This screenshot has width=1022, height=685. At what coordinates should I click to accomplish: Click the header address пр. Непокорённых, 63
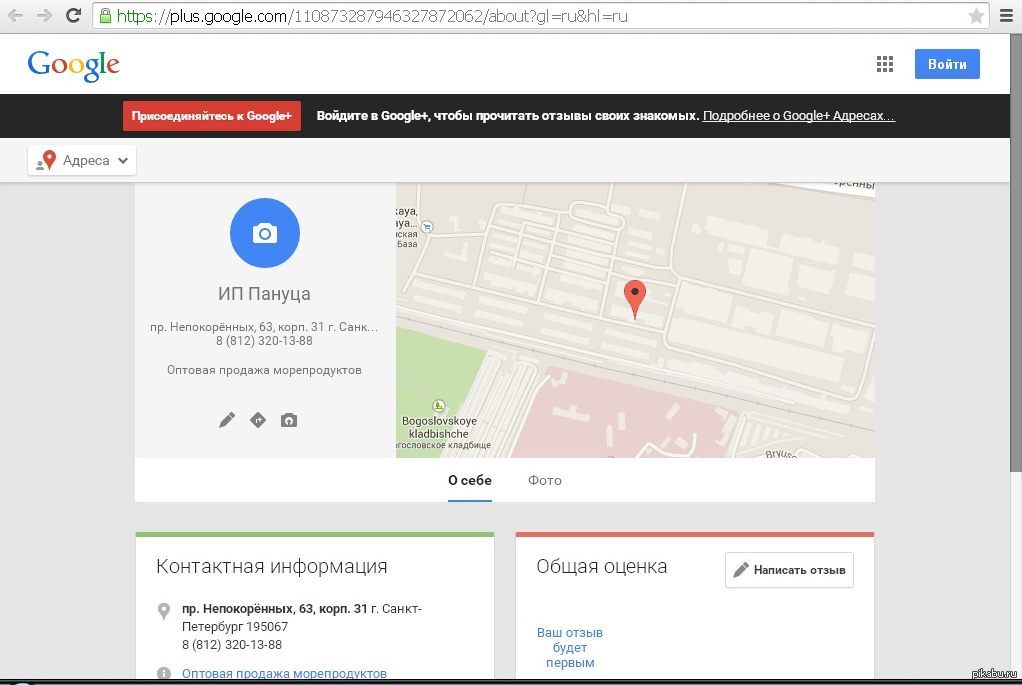264,327
